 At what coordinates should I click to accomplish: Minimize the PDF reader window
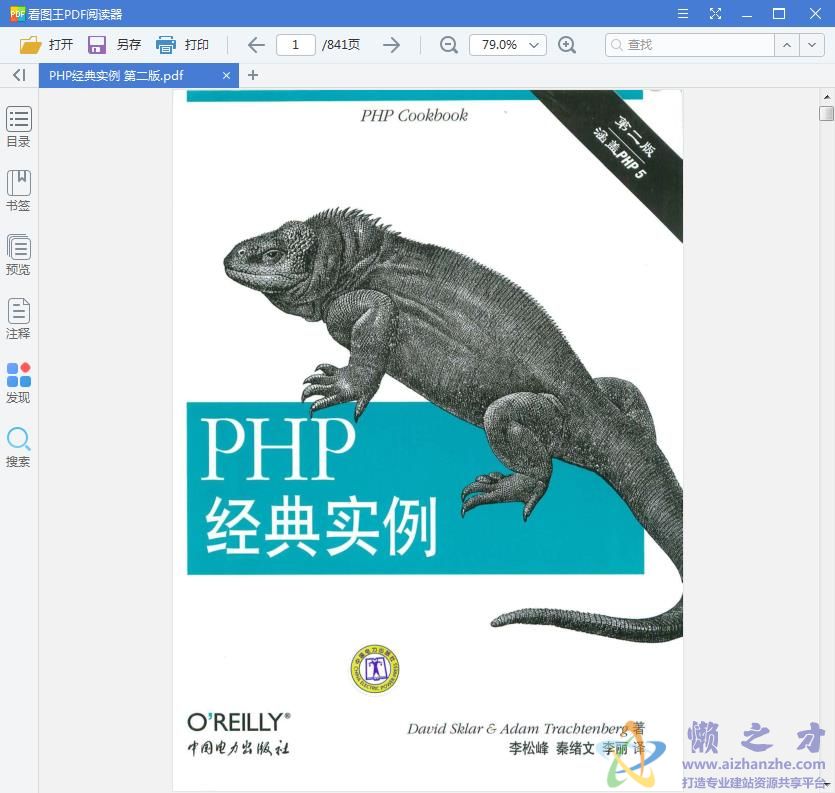click(747, 14)
